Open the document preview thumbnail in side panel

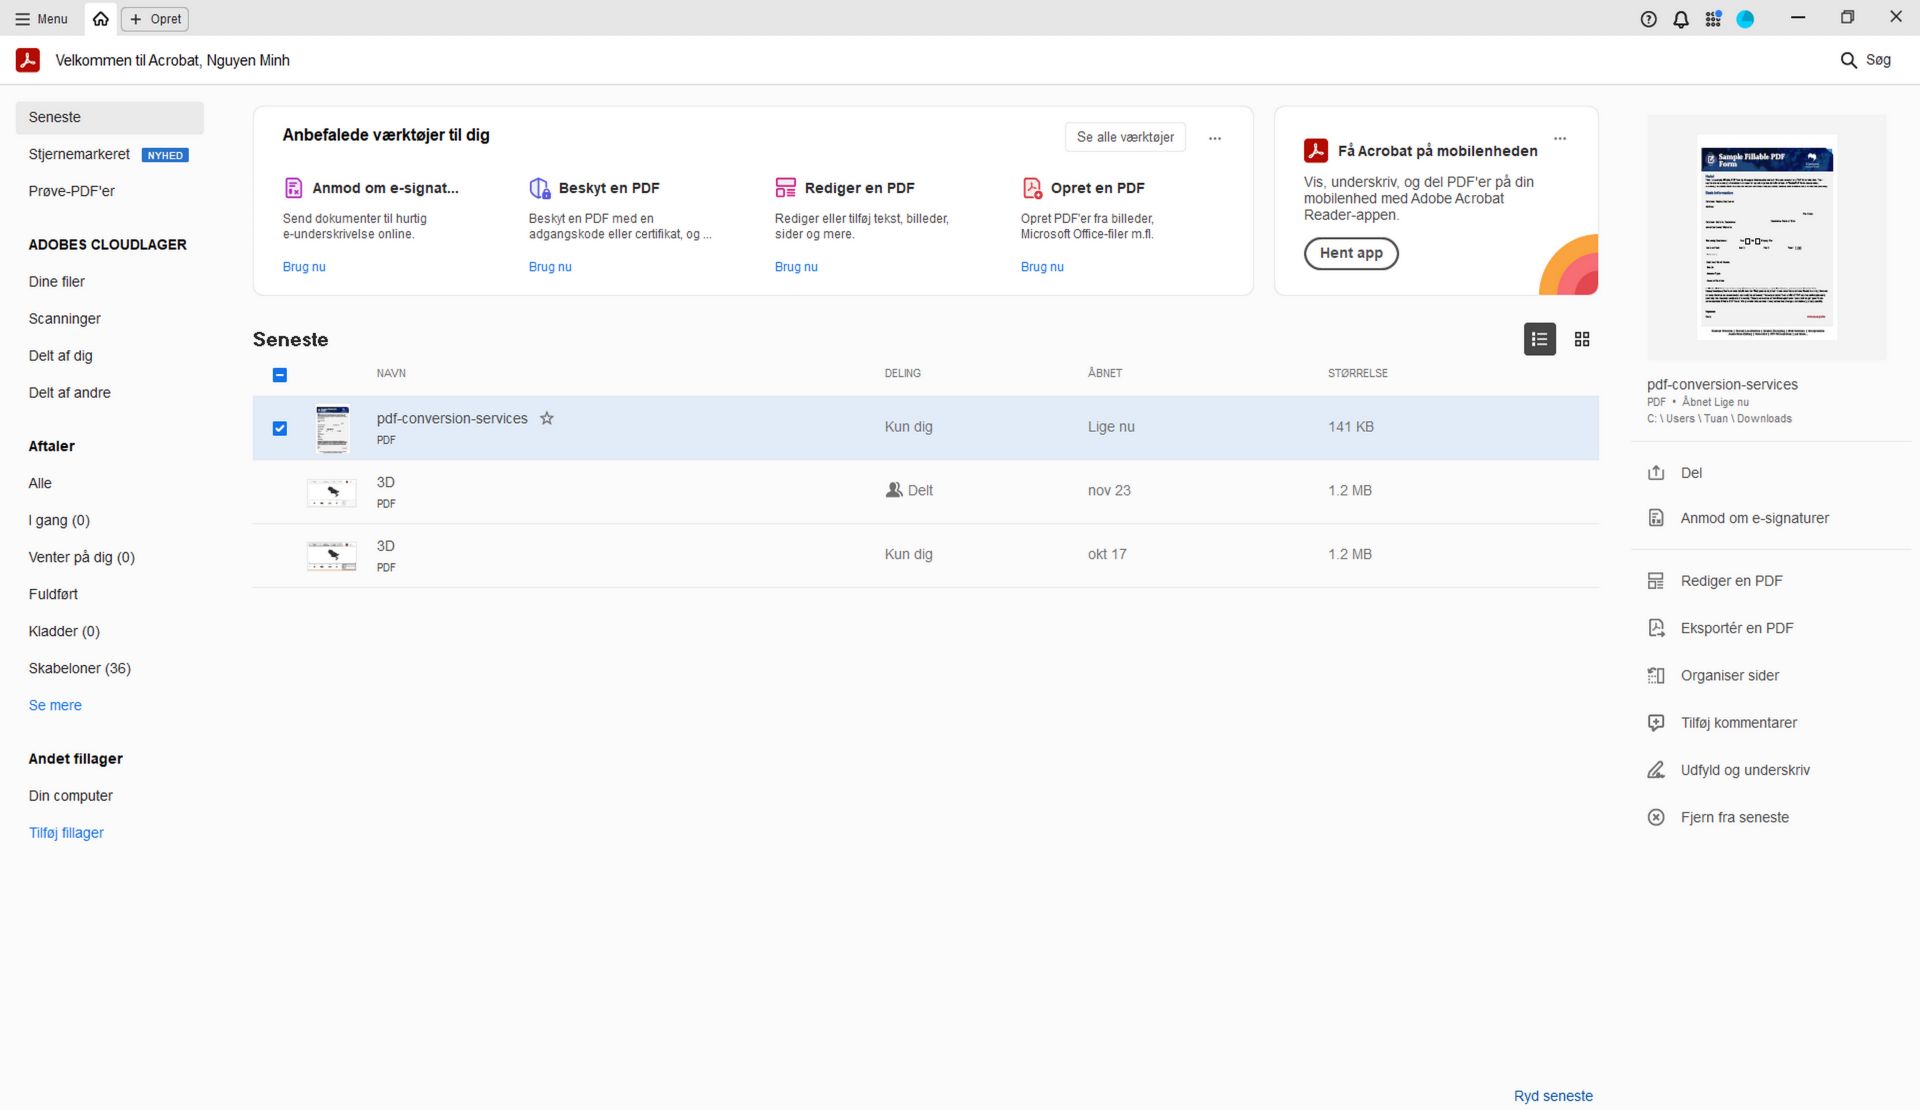pos(1766,238)
